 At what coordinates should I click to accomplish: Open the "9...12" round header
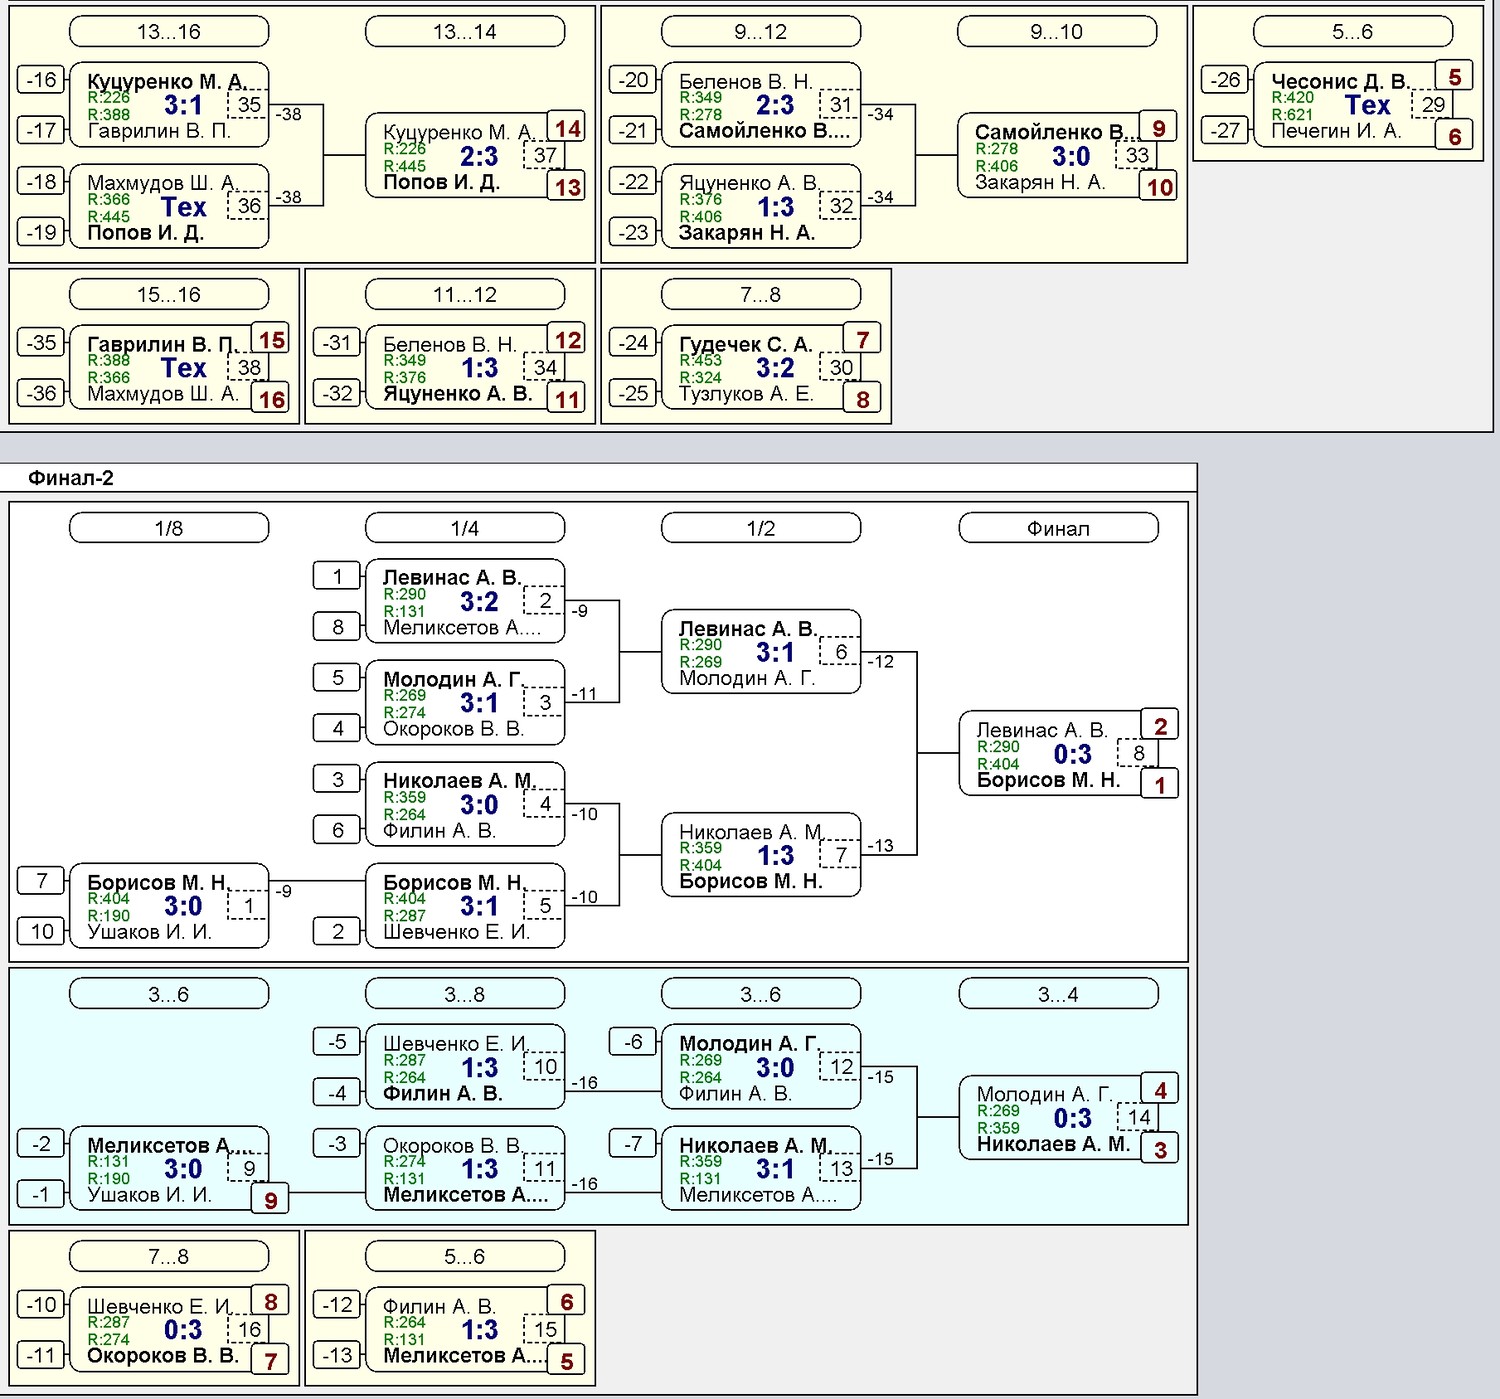[761, 32]
